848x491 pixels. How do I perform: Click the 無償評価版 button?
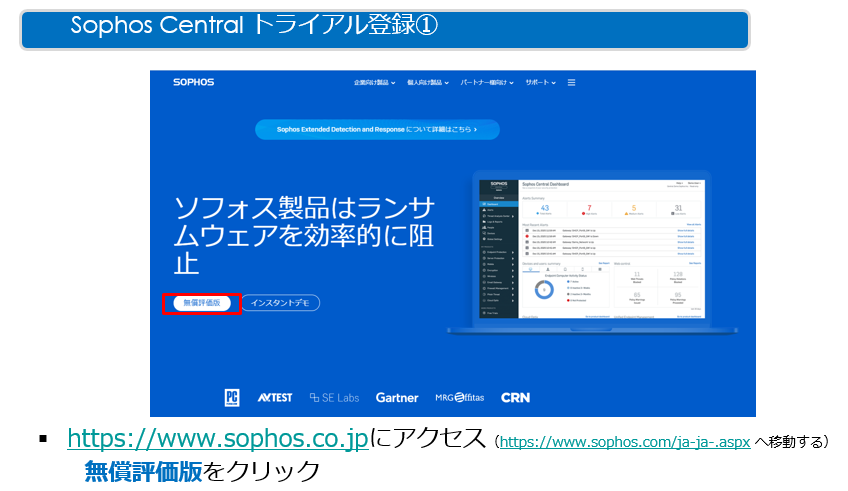pyautogui.click(x=201, y=303)
